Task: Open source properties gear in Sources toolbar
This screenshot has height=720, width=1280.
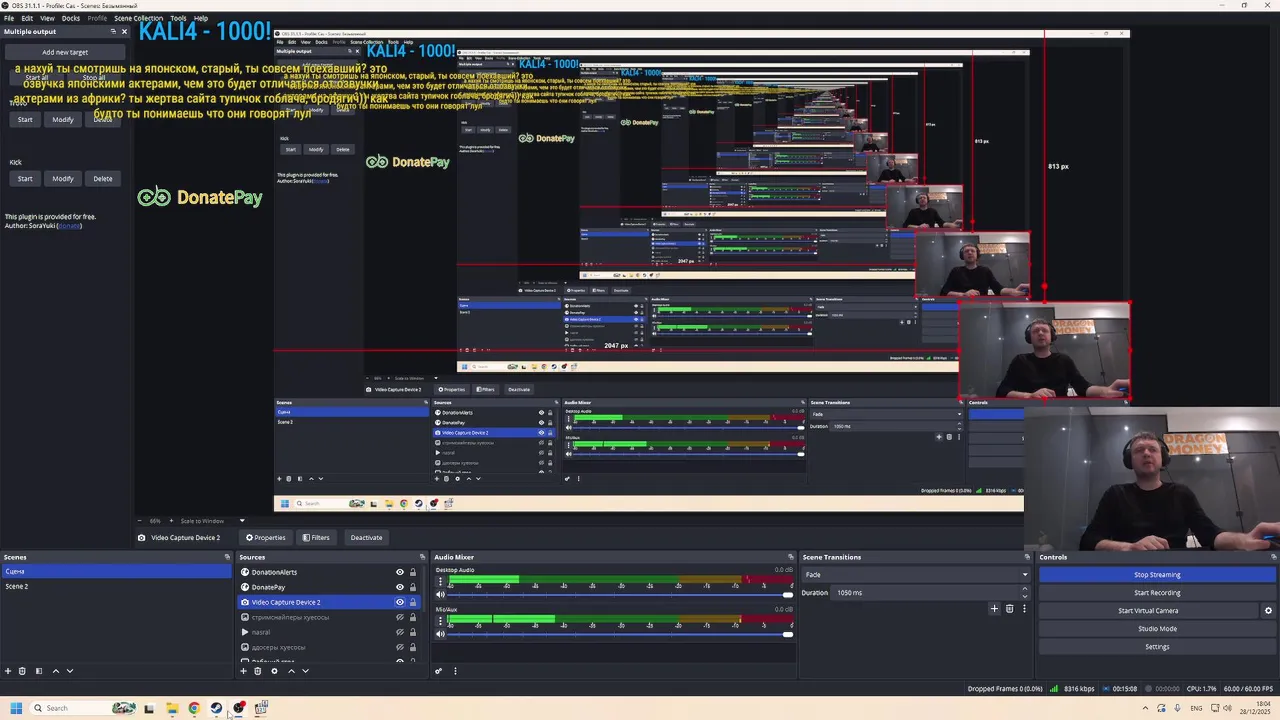Action: [x=274, y=671]
